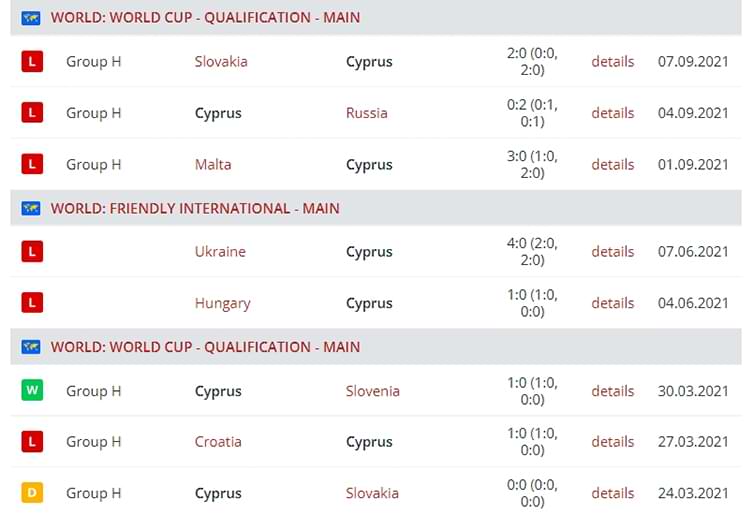The width and height of the screenshot is (753, 515).
Task: Open details for Slovakia vs Cyprus 07.09.2021
Action: (613, 61)
